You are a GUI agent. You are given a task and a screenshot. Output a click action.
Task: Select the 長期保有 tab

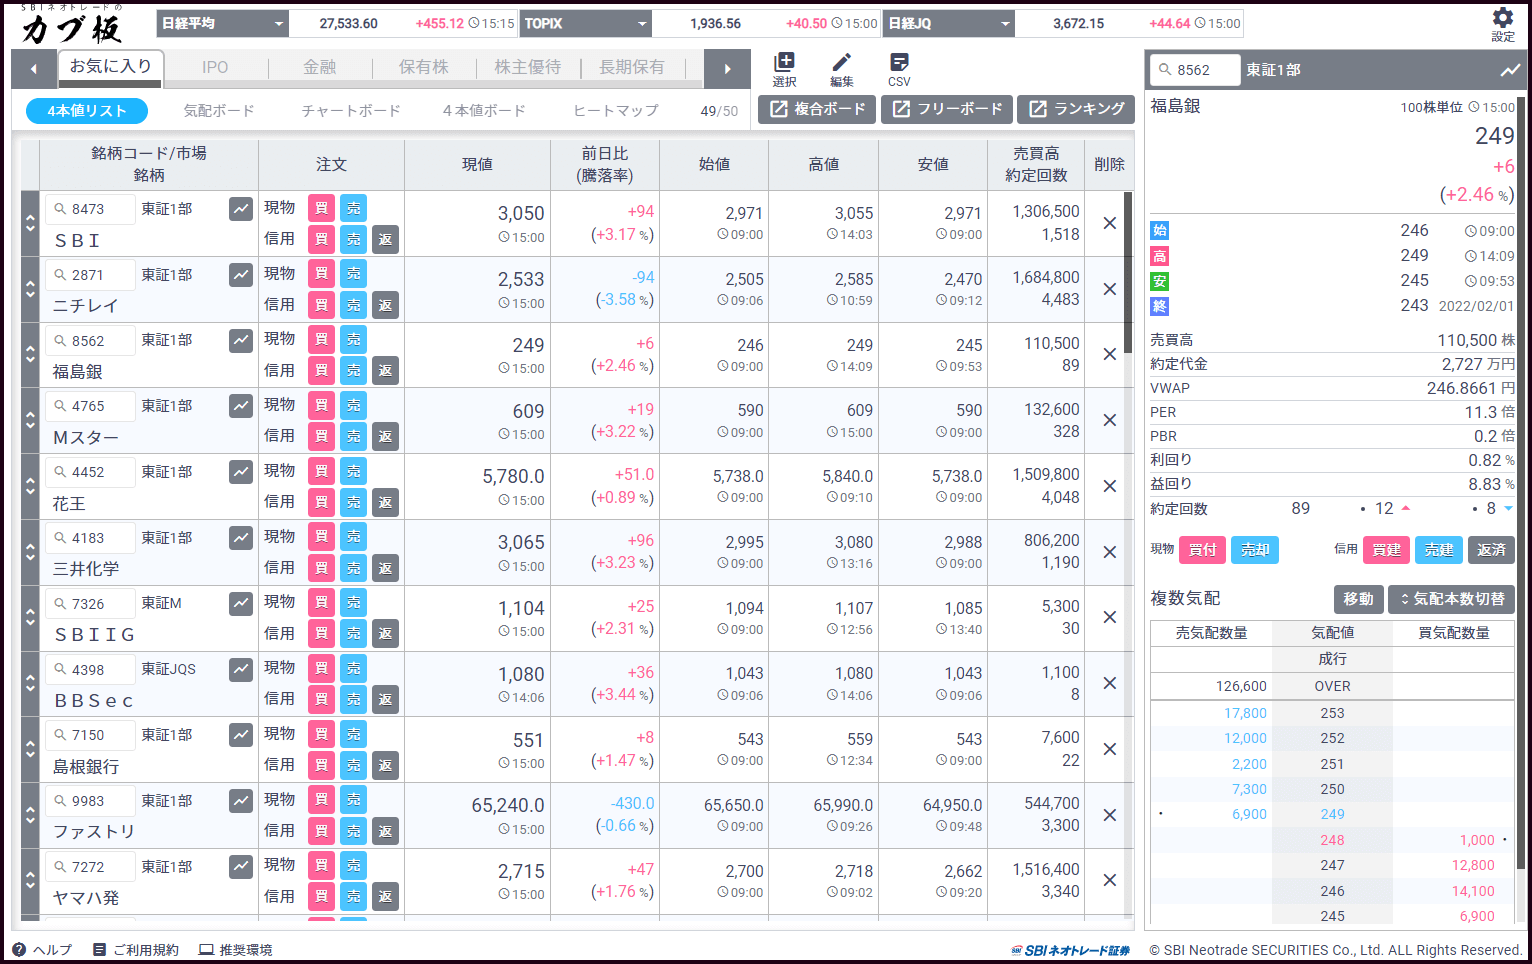pyautogui.click(x=632, y=67)
